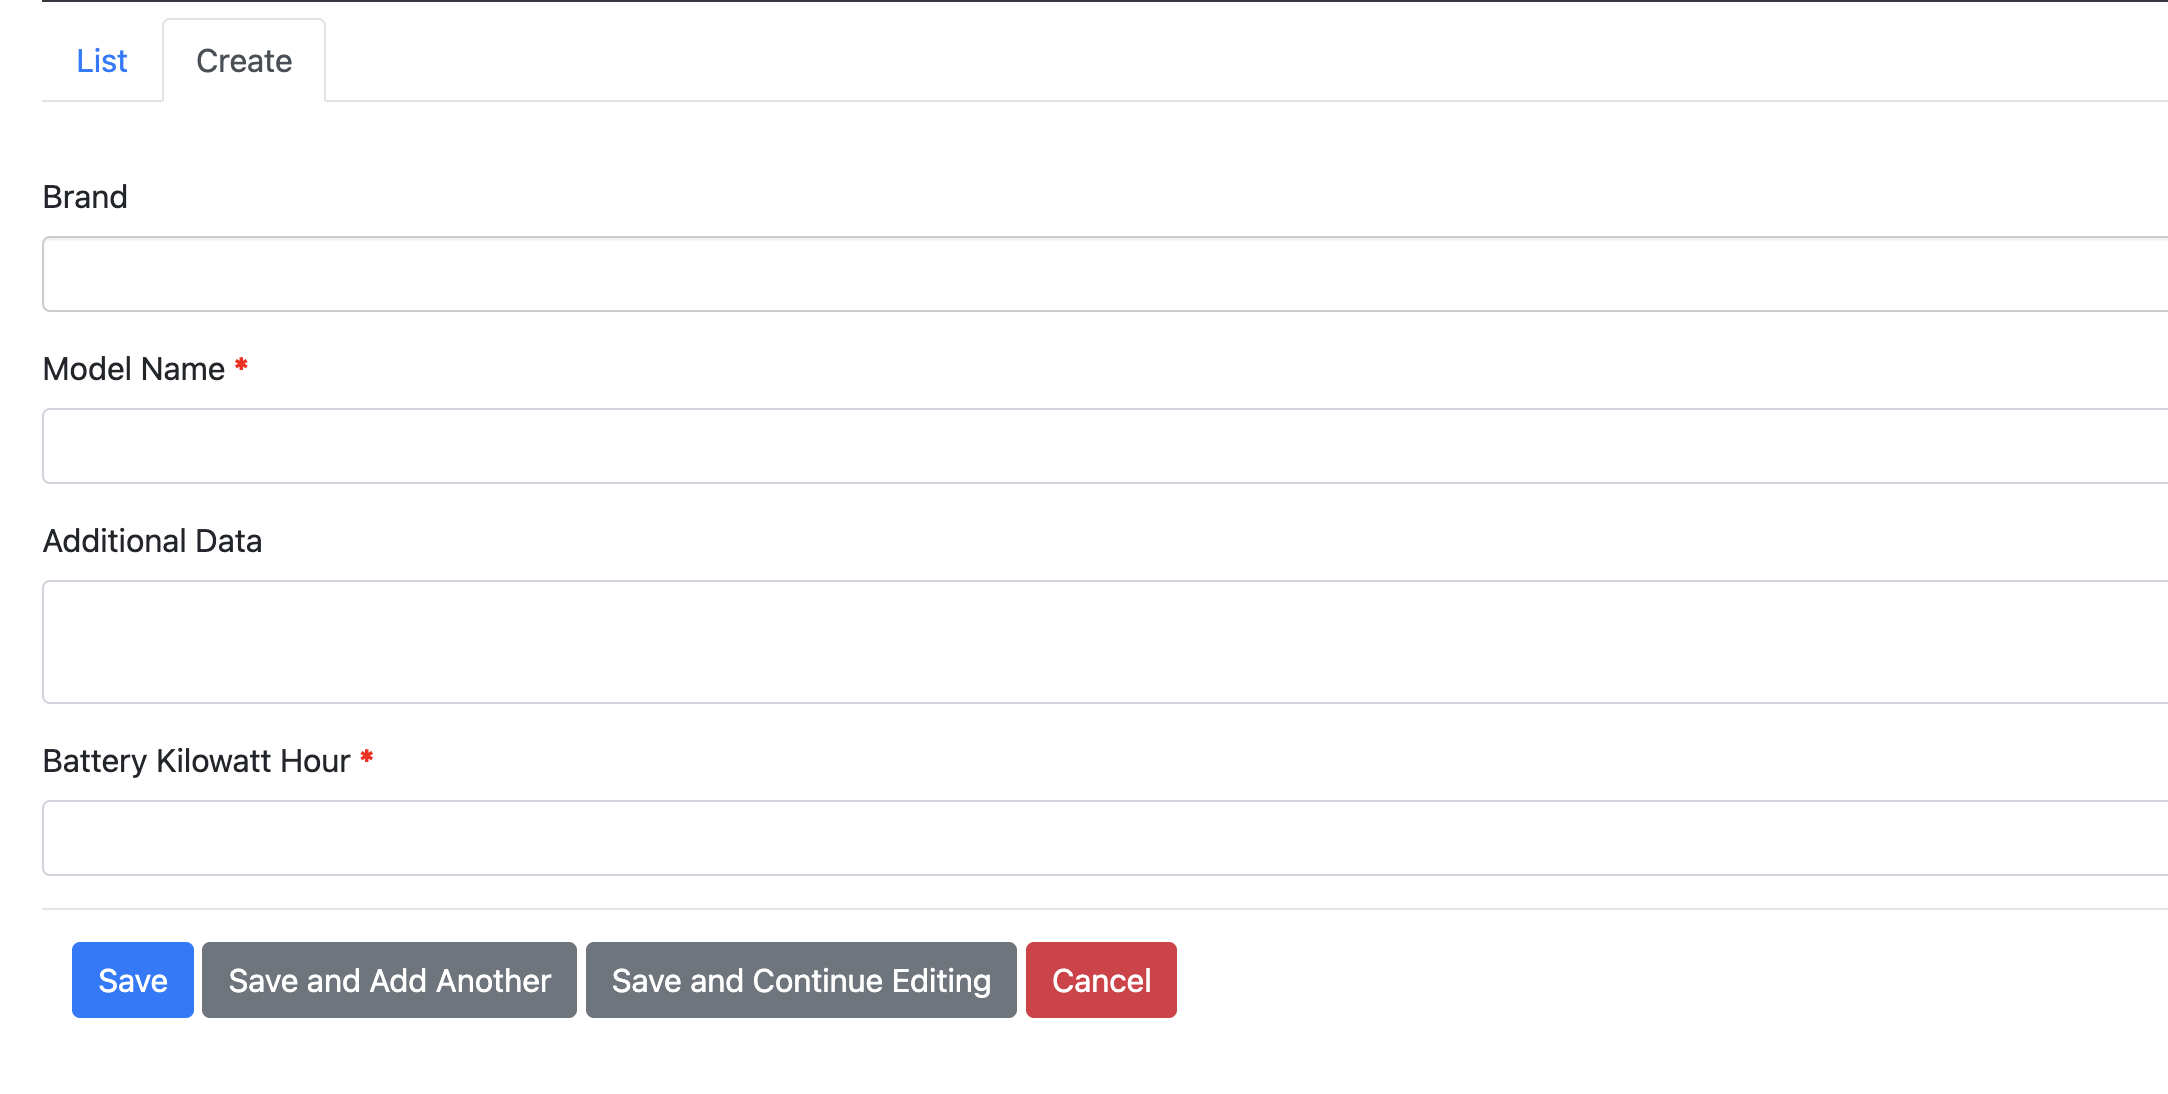
Task: Click the Brand field label
Action: [x=85, y=197]
